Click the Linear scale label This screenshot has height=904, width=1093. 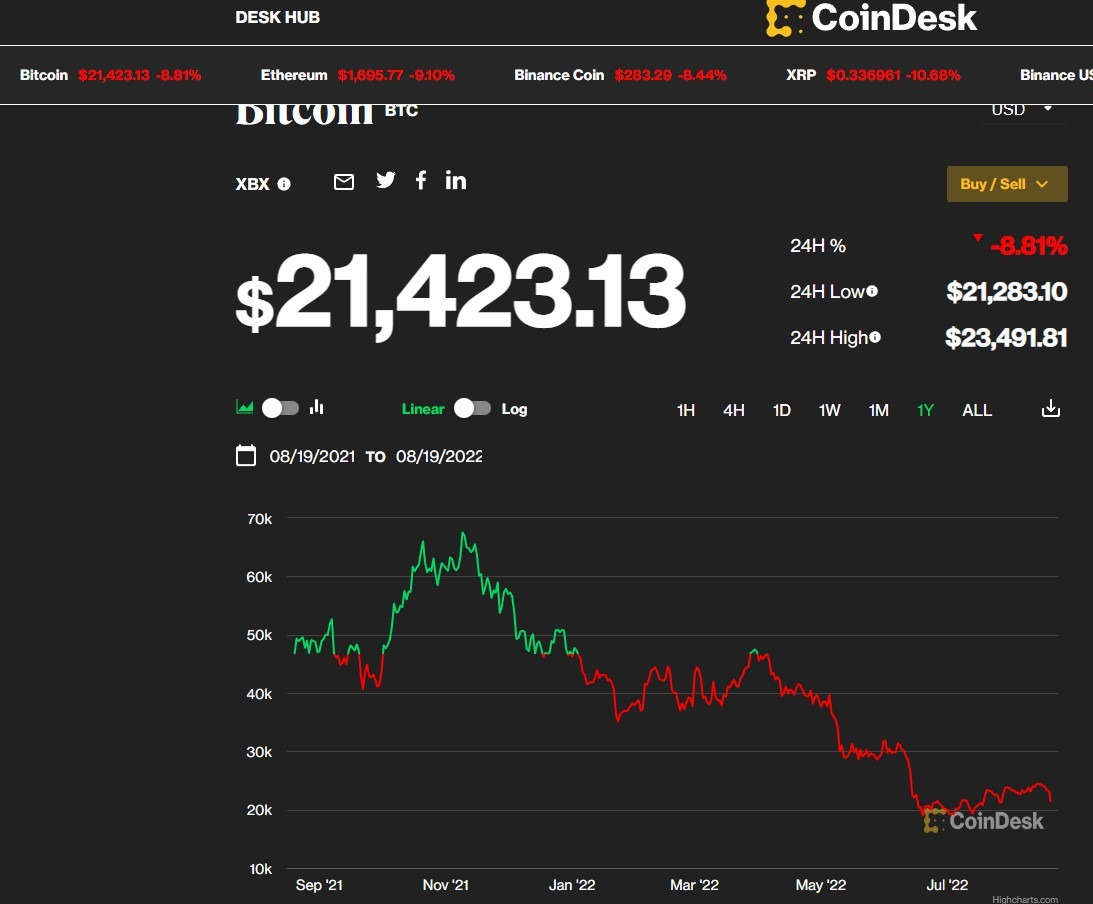coord(422,409)
